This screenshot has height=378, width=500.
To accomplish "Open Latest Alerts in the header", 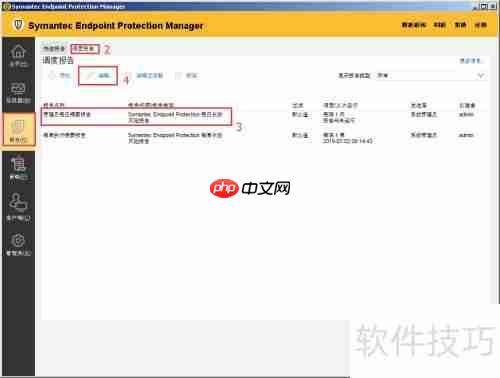I will (413, 25).
